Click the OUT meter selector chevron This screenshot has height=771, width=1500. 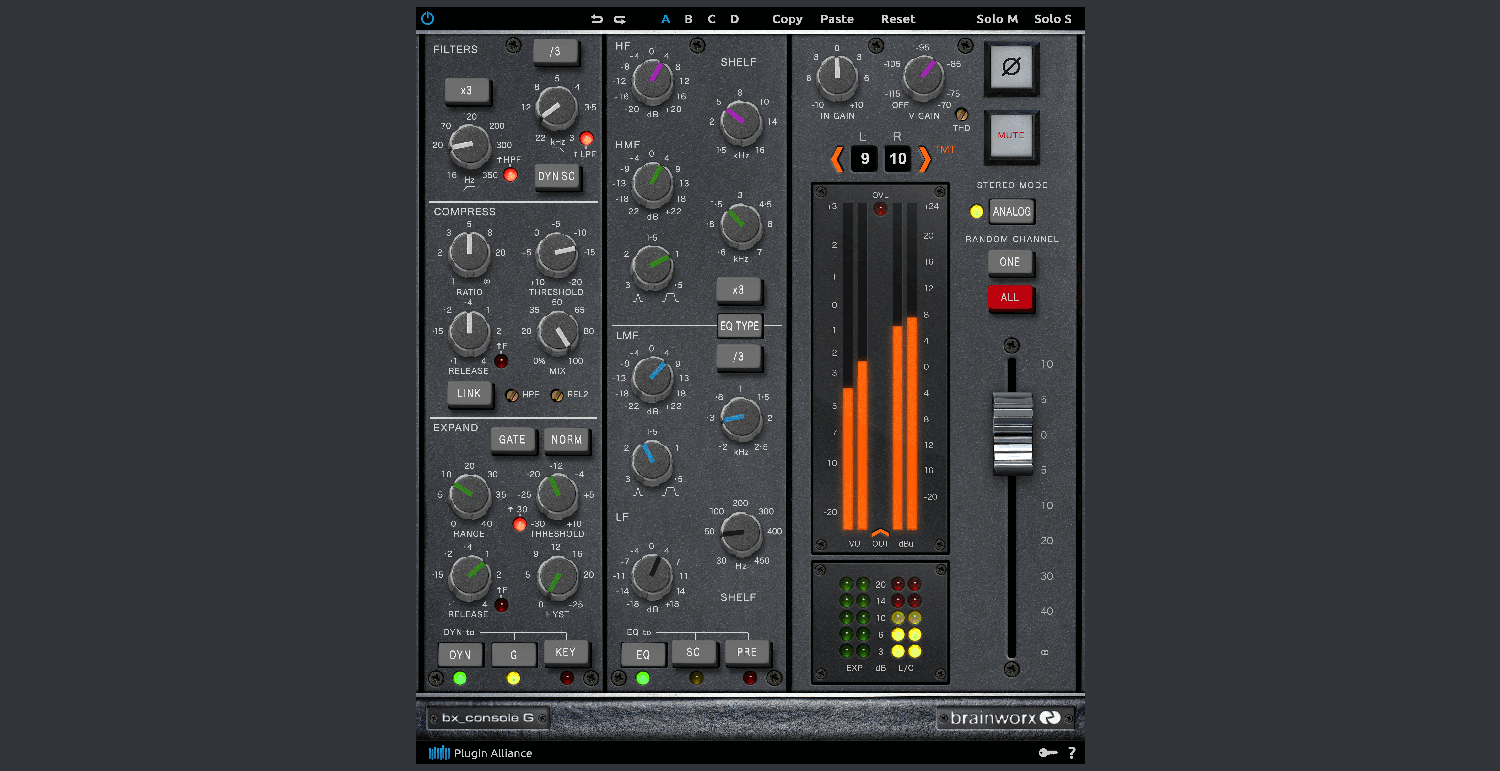(880, 534)
